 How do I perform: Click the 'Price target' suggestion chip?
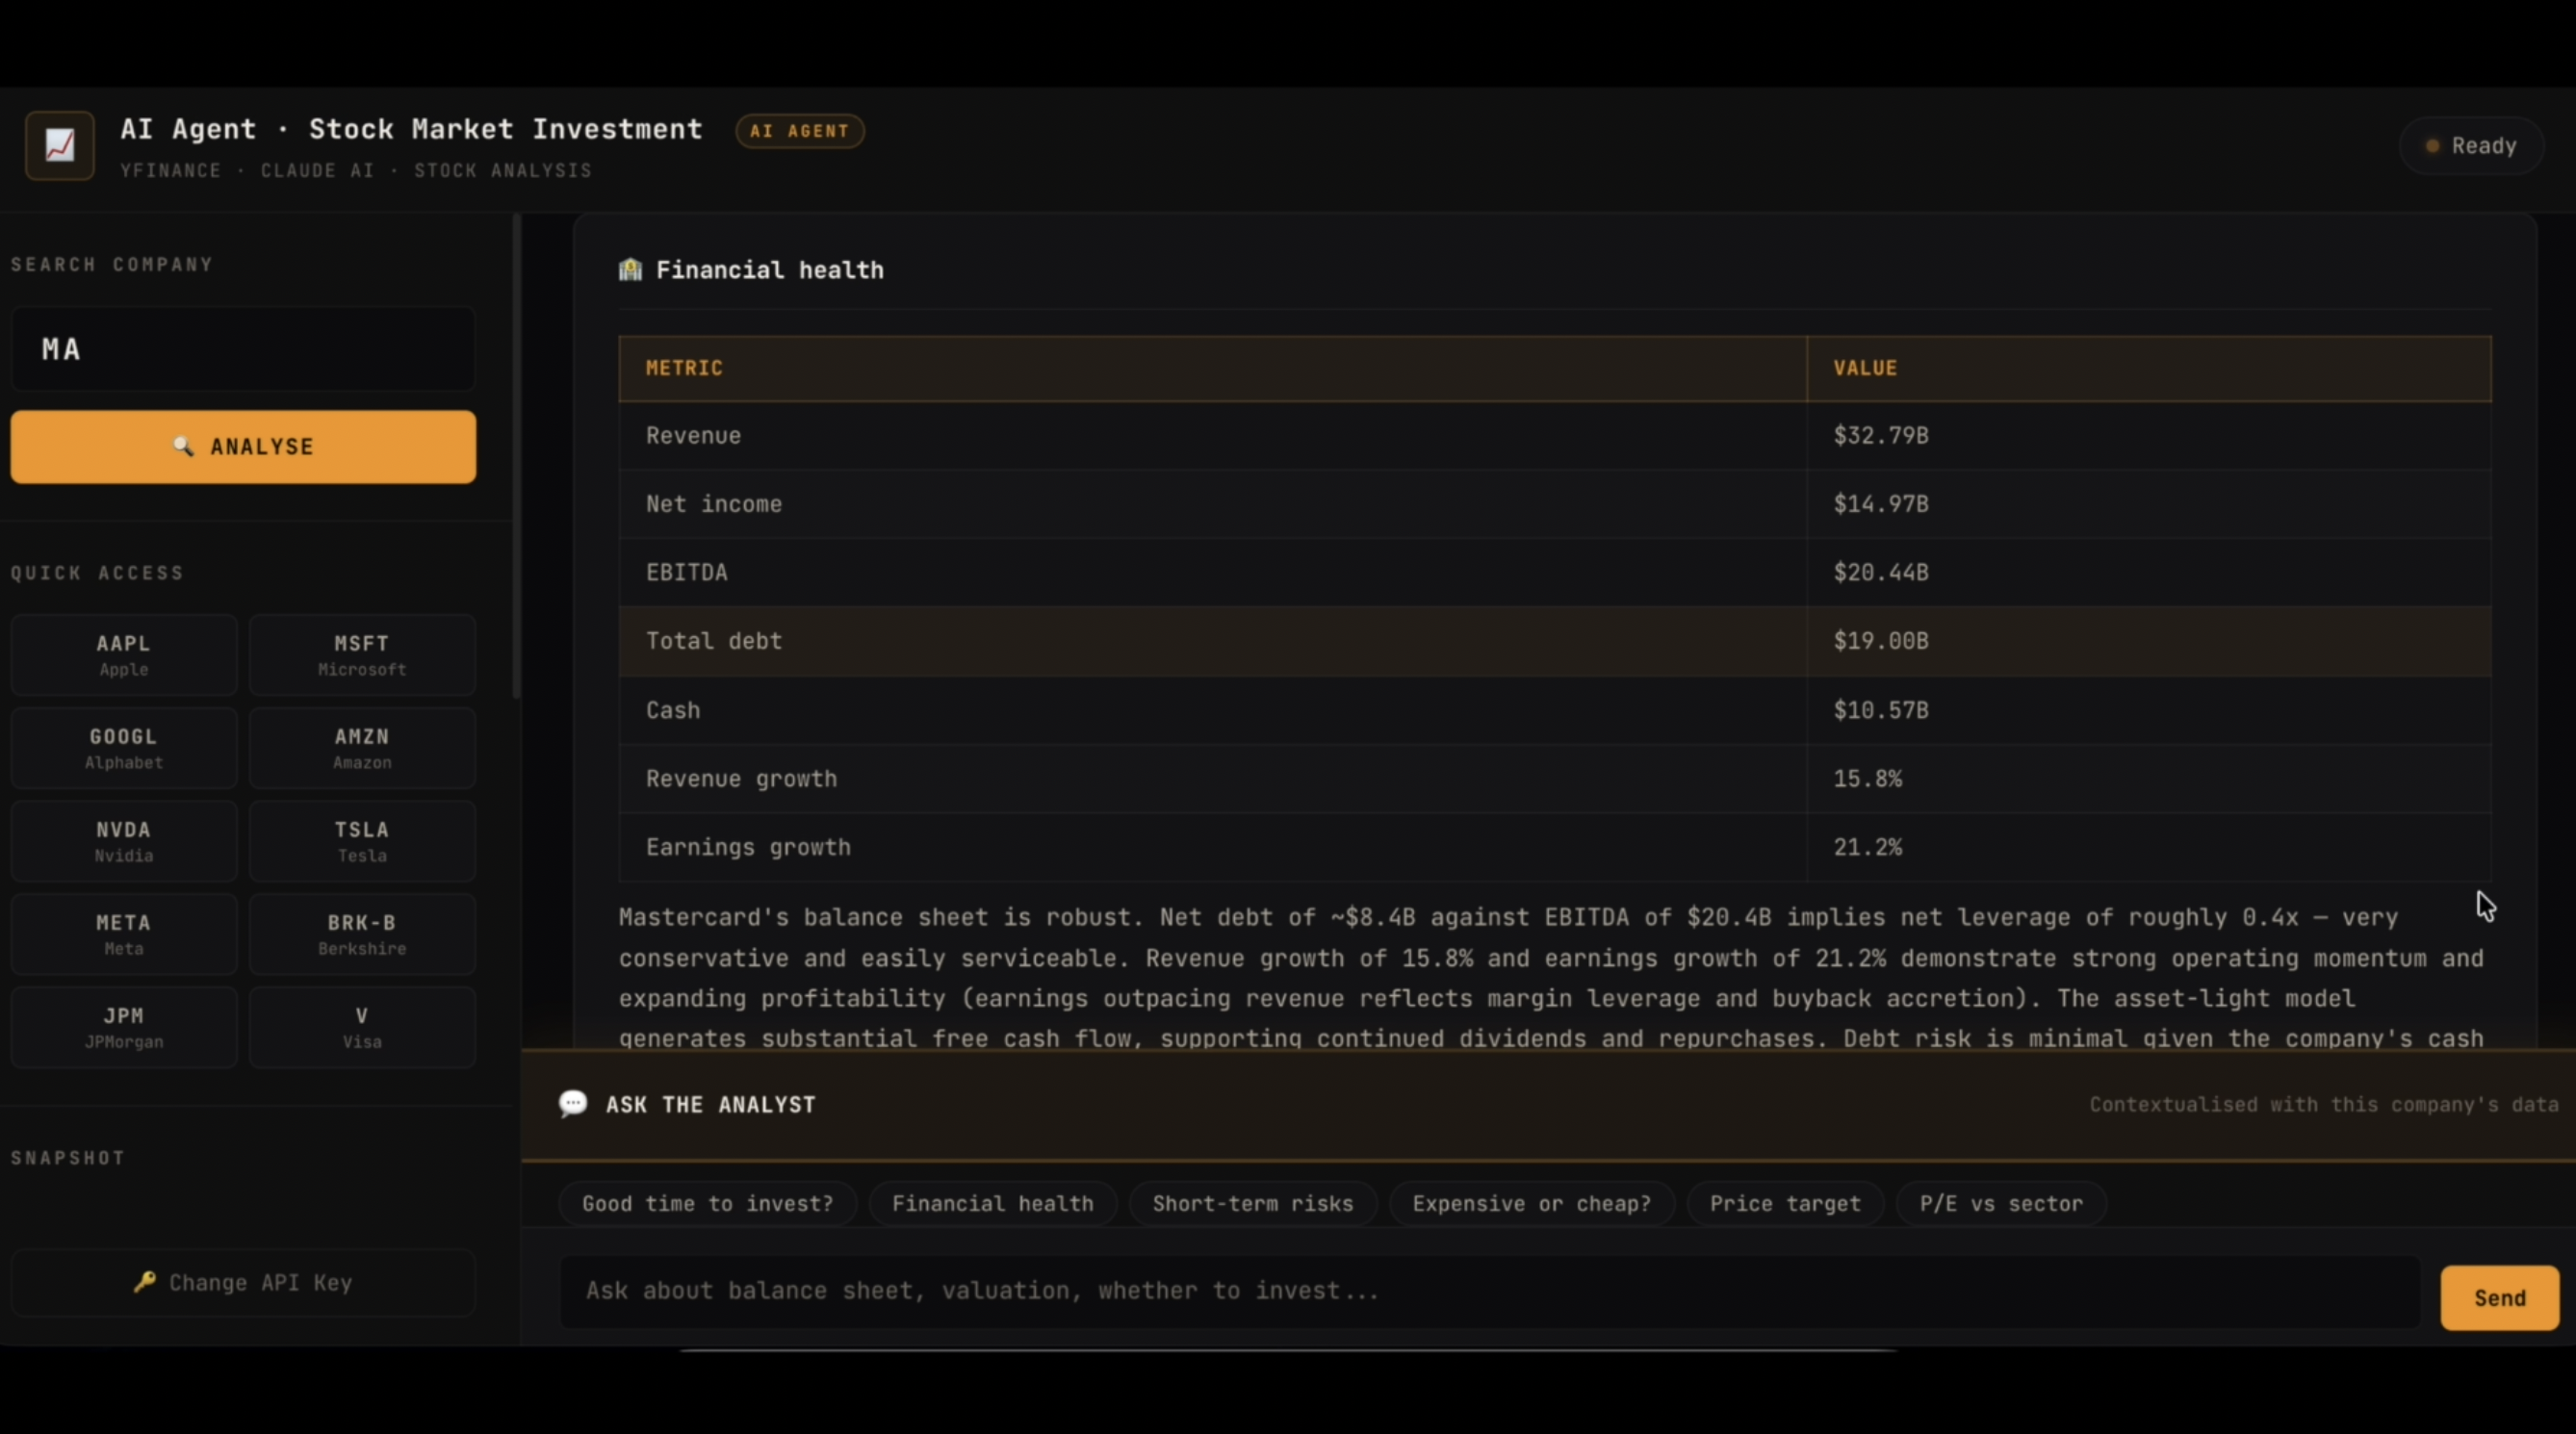coord(1785,1203)
